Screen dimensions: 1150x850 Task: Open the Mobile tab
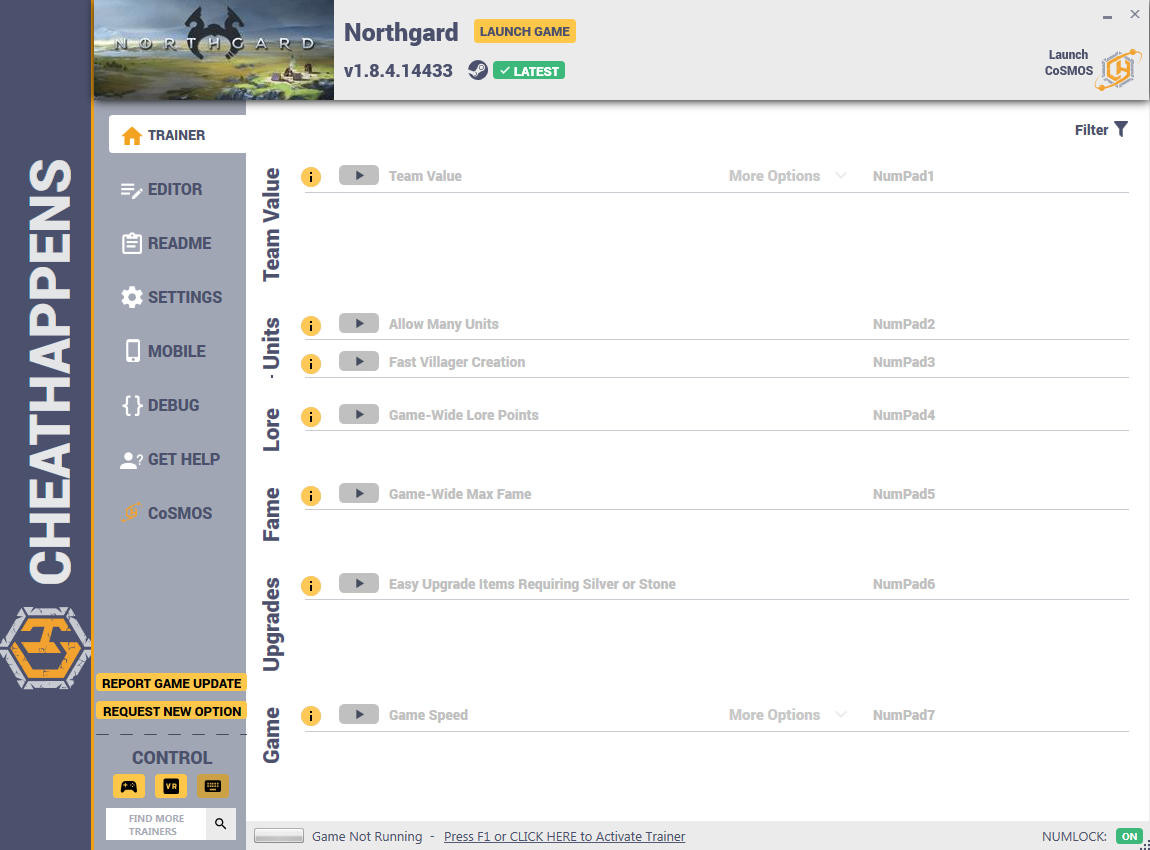coord(165,351)
